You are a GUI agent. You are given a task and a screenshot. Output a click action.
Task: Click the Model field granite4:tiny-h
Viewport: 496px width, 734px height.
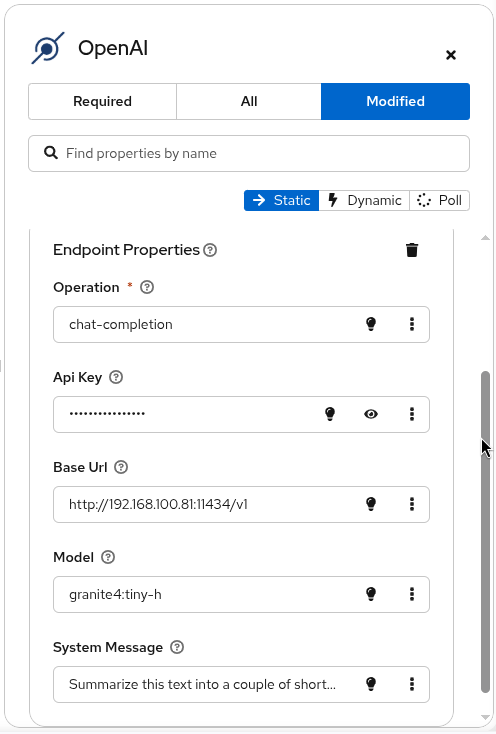241,595
